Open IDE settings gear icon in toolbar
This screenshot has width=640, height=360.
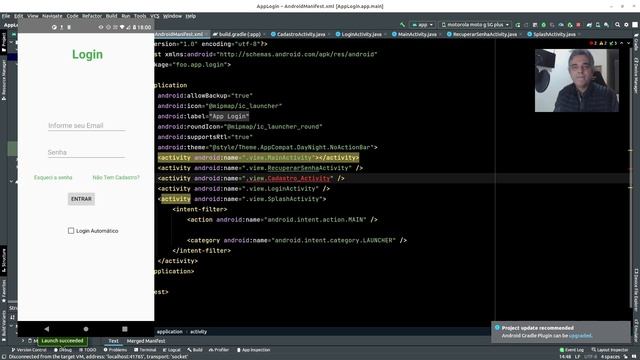click(626, 25)
